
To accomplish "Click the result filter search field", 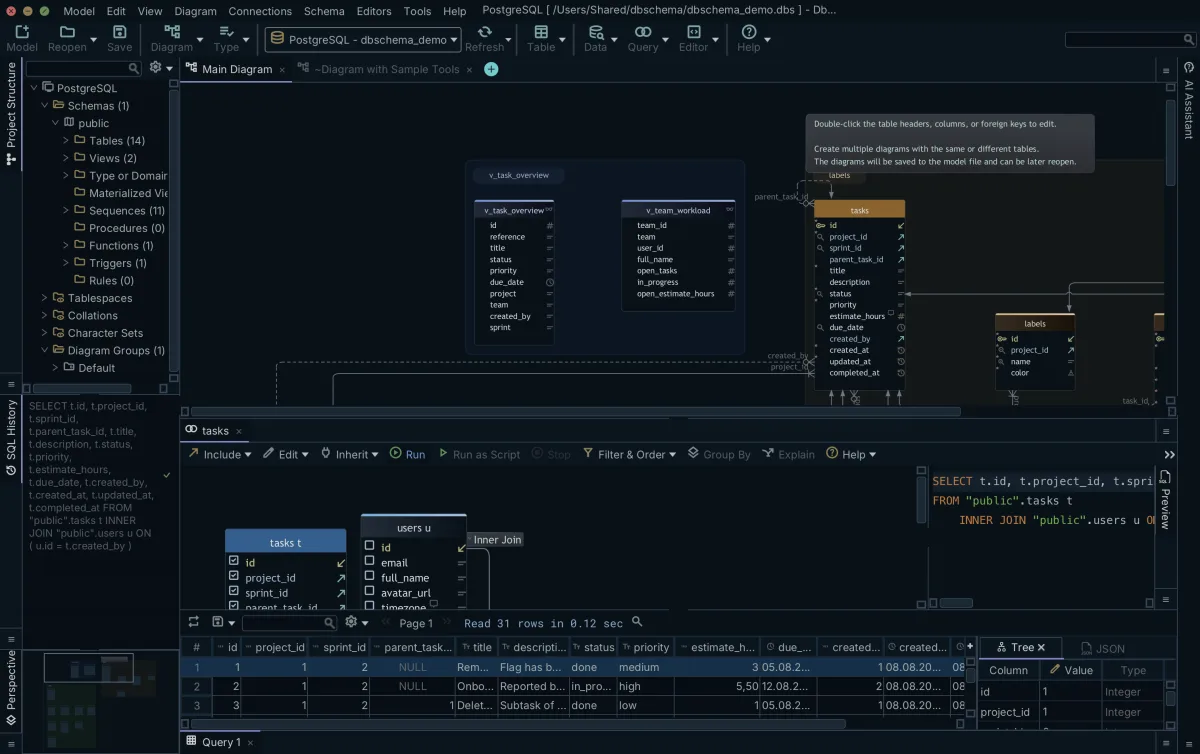I will point(290,622).
